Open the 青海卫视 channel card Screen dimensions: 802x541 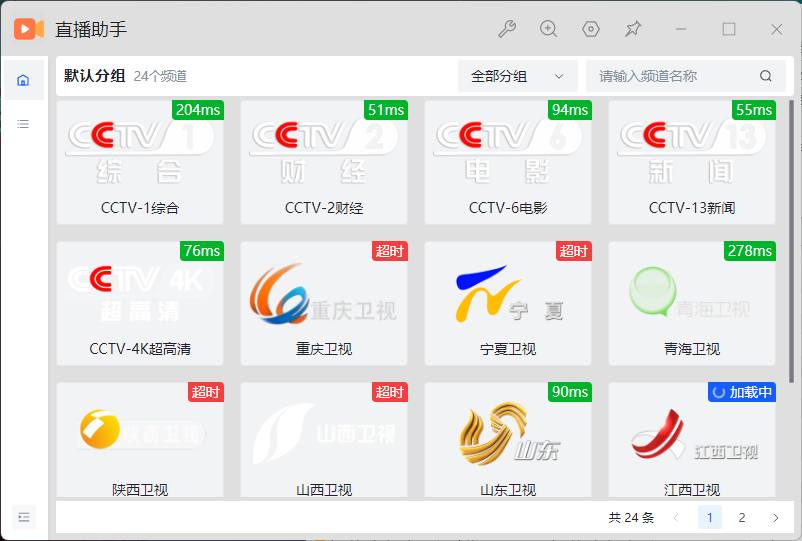[x=692, y=303]
